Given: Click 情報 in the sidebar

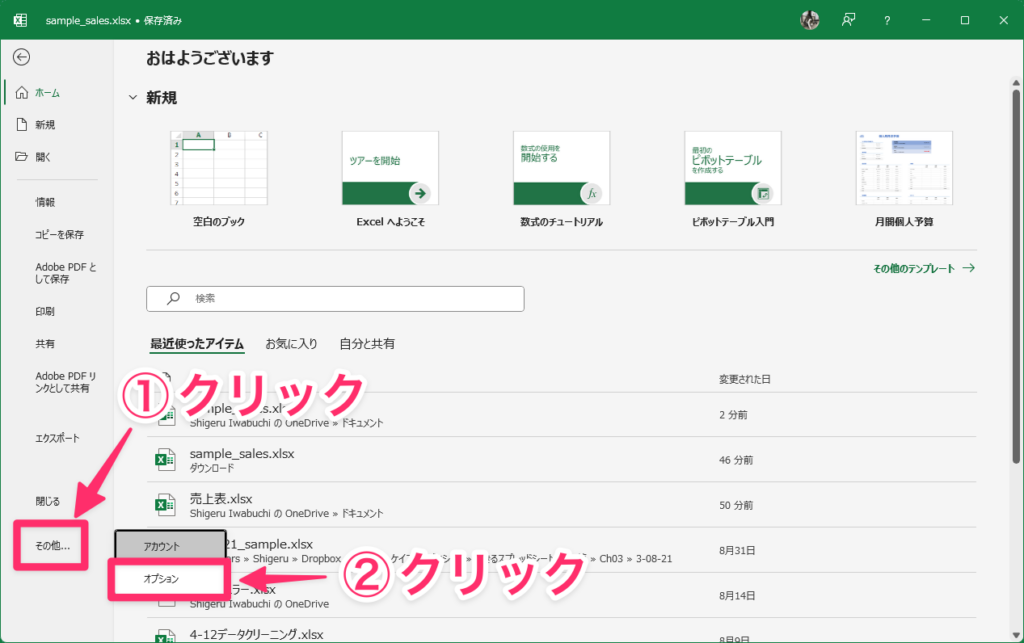Looking at the screenshot, I should click(x=46, y=202).
